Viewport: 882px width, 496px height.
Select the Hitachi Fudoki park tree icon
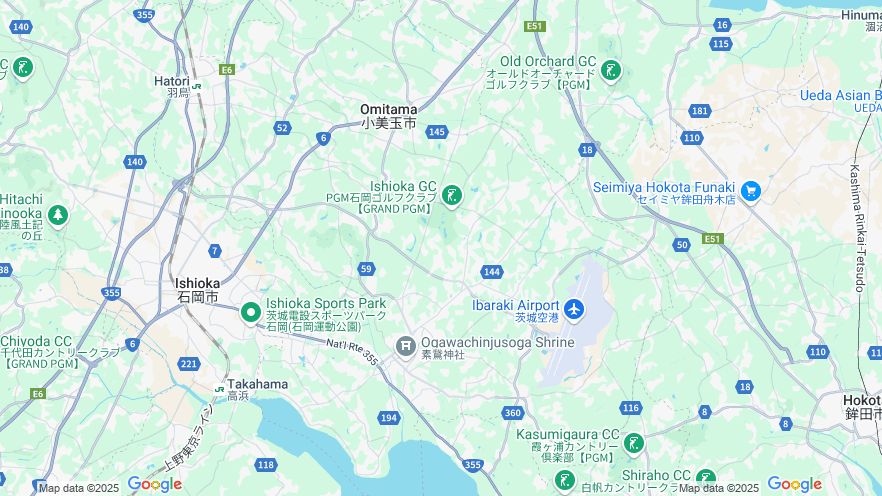(57, 215)
